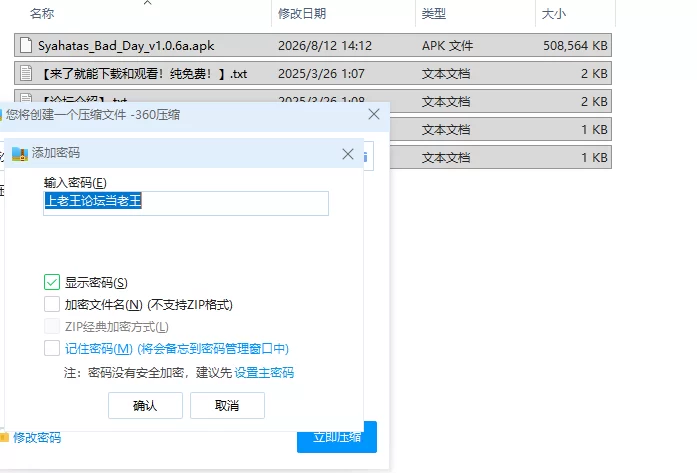The height and width of the screenshot is (473, 697).
Task: Cancel with 取消 button
Action: click(x=228, y=405)
